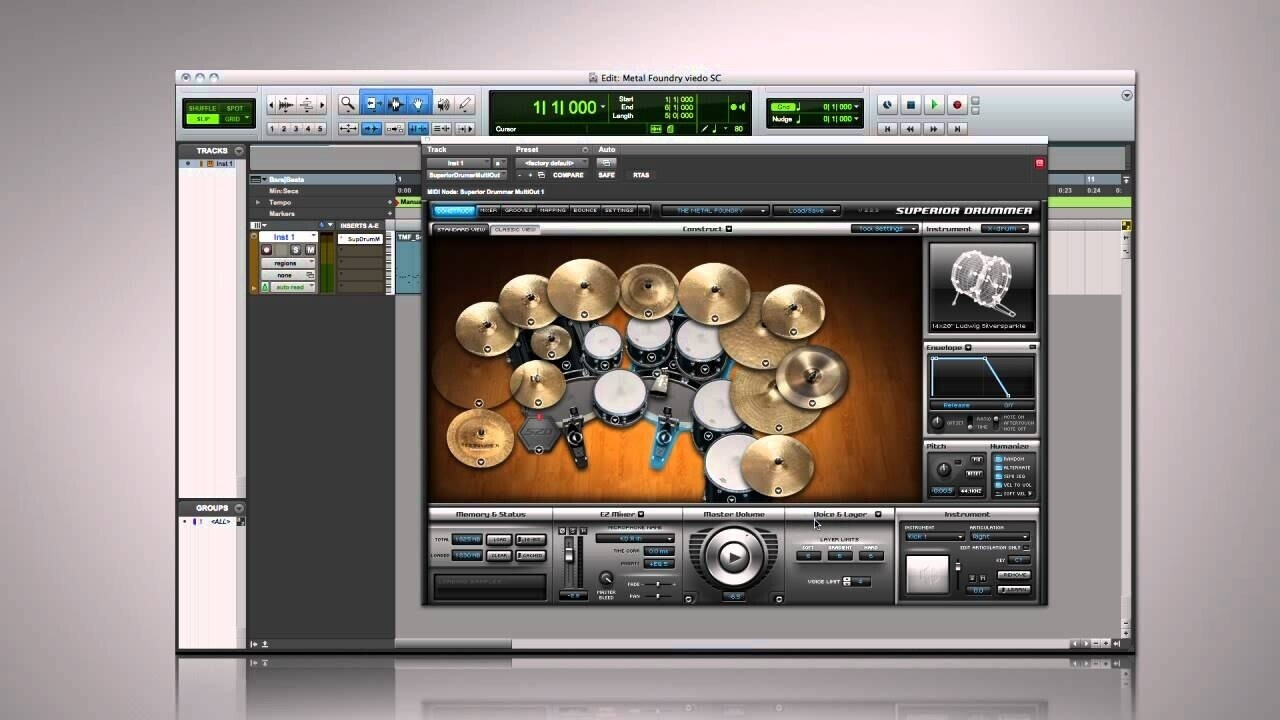Mute the Inst 1 track

point(310,250)
